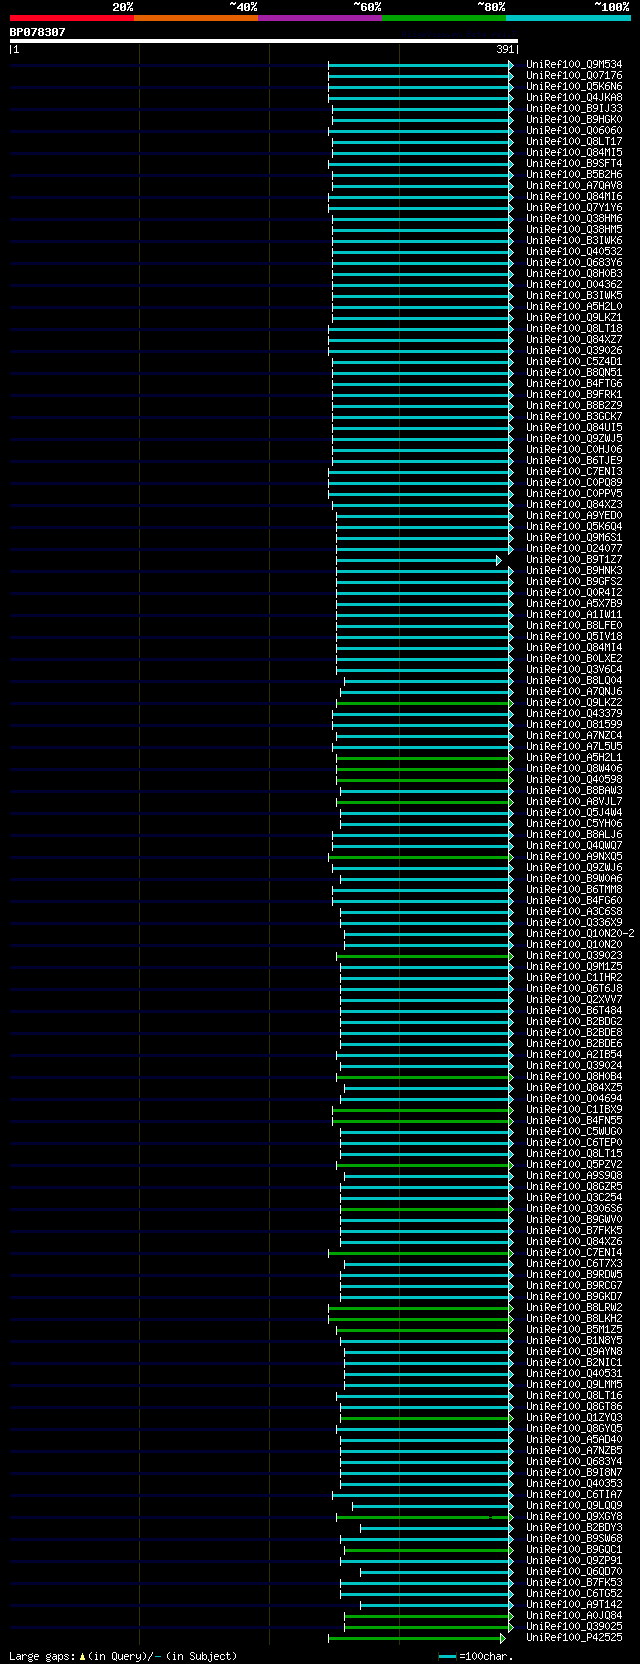Select the UniRef100_Q39023 label
The height and width of the screenshot is (1664, 640).
(574, 956)
